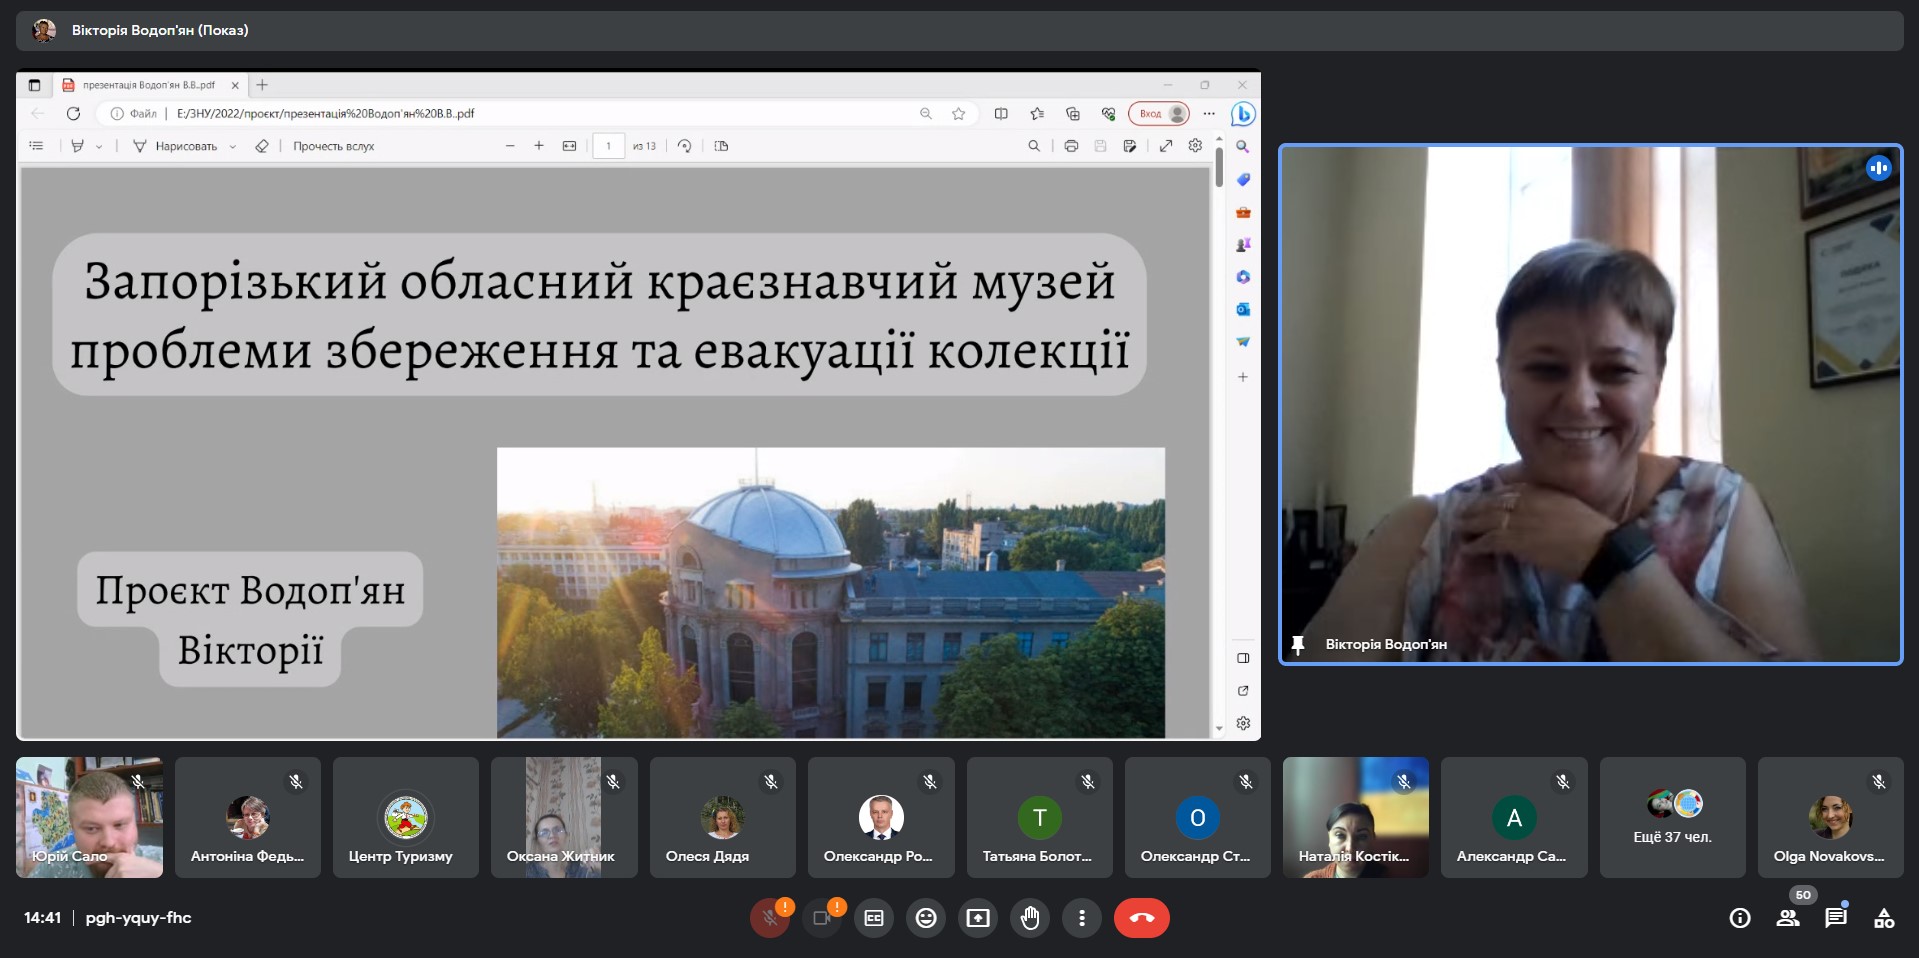Unmute the microphone
Screen dimensions: 1919x958
[x=770, y=918]
